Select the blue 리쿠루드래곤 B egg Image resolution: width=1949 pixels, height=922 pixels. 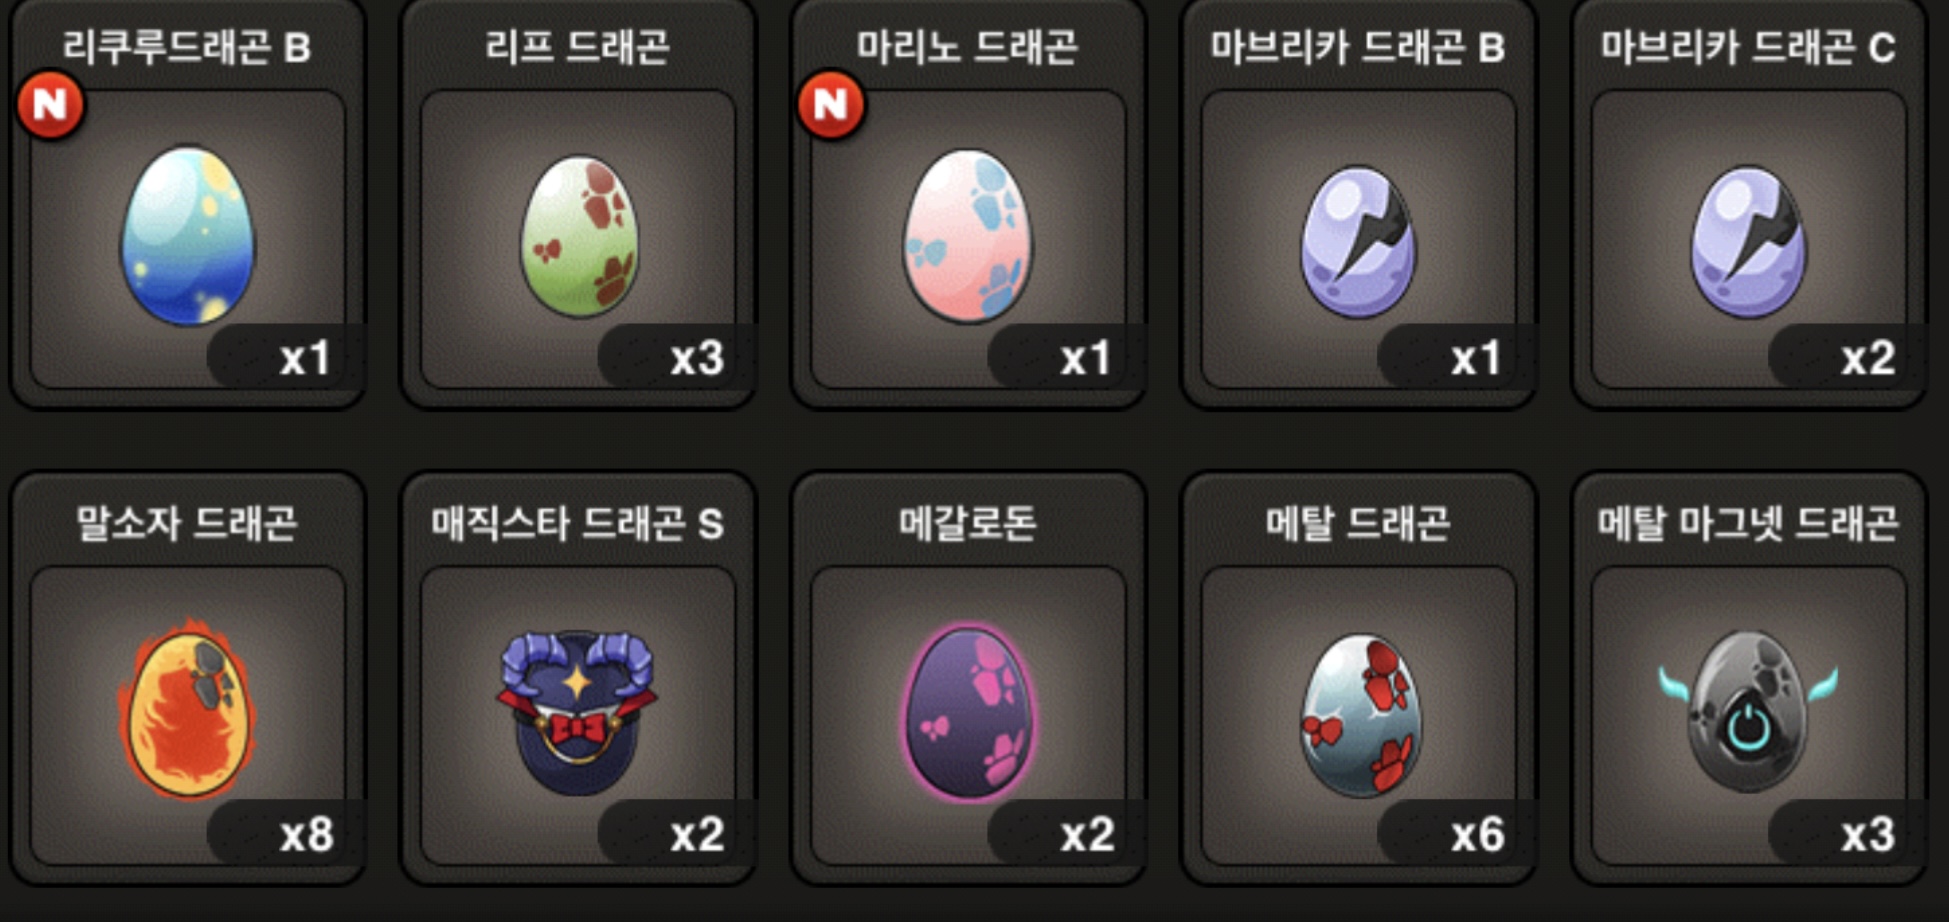(x=187, y=236)
